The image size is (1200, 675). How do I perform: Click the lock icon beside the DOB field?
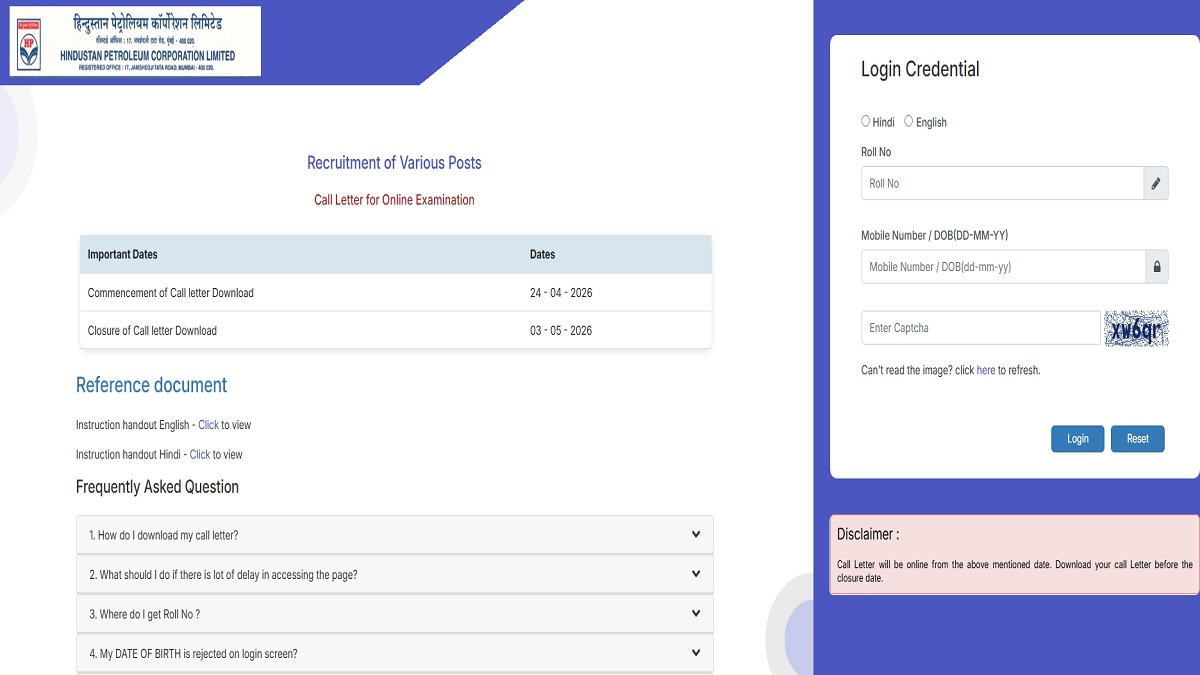pyautogui.click(x=1157, y=267)
